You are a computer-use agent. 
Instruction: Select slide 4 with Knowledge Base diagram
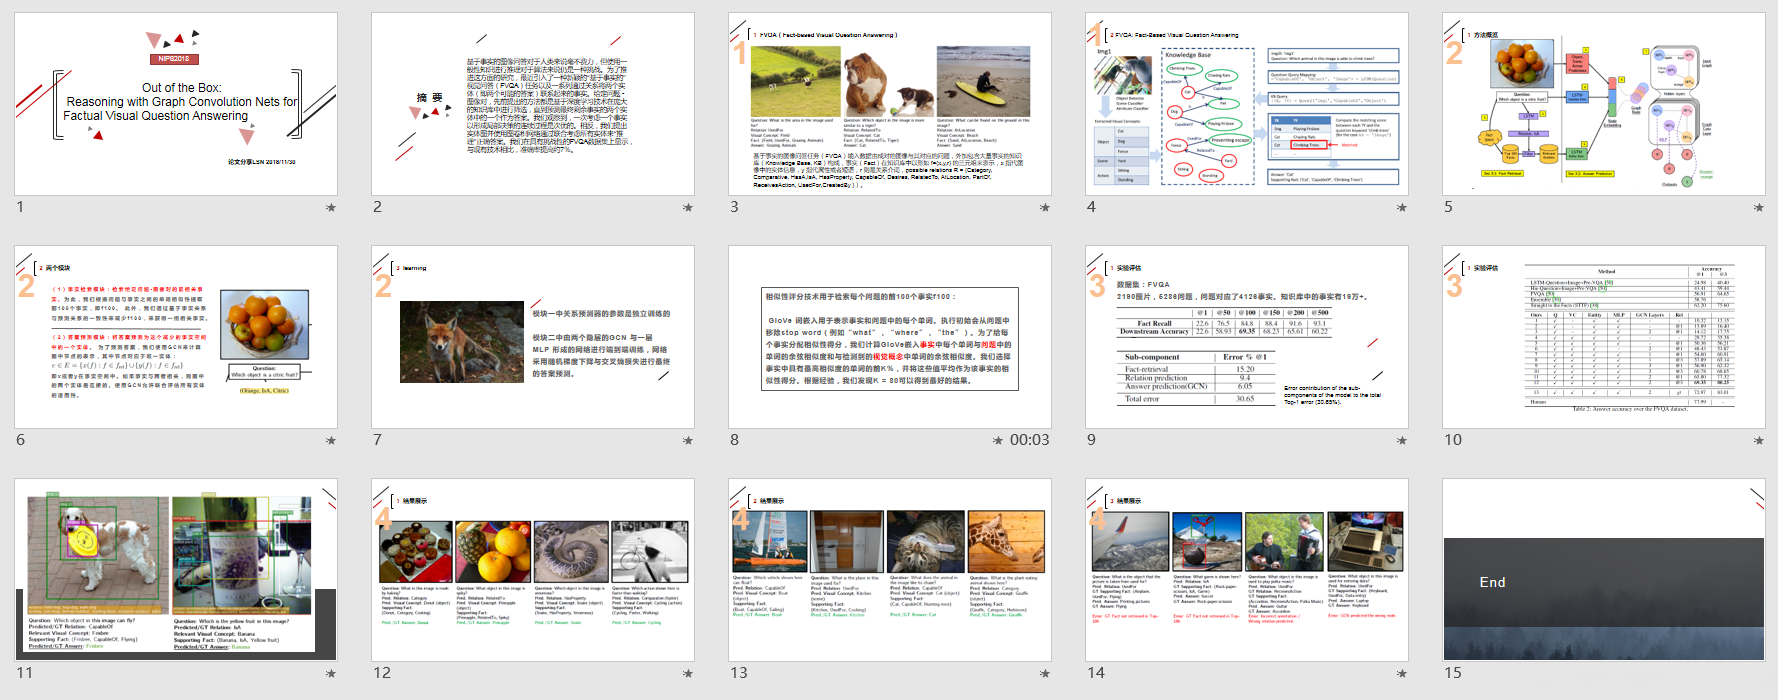click(1247, 104)
